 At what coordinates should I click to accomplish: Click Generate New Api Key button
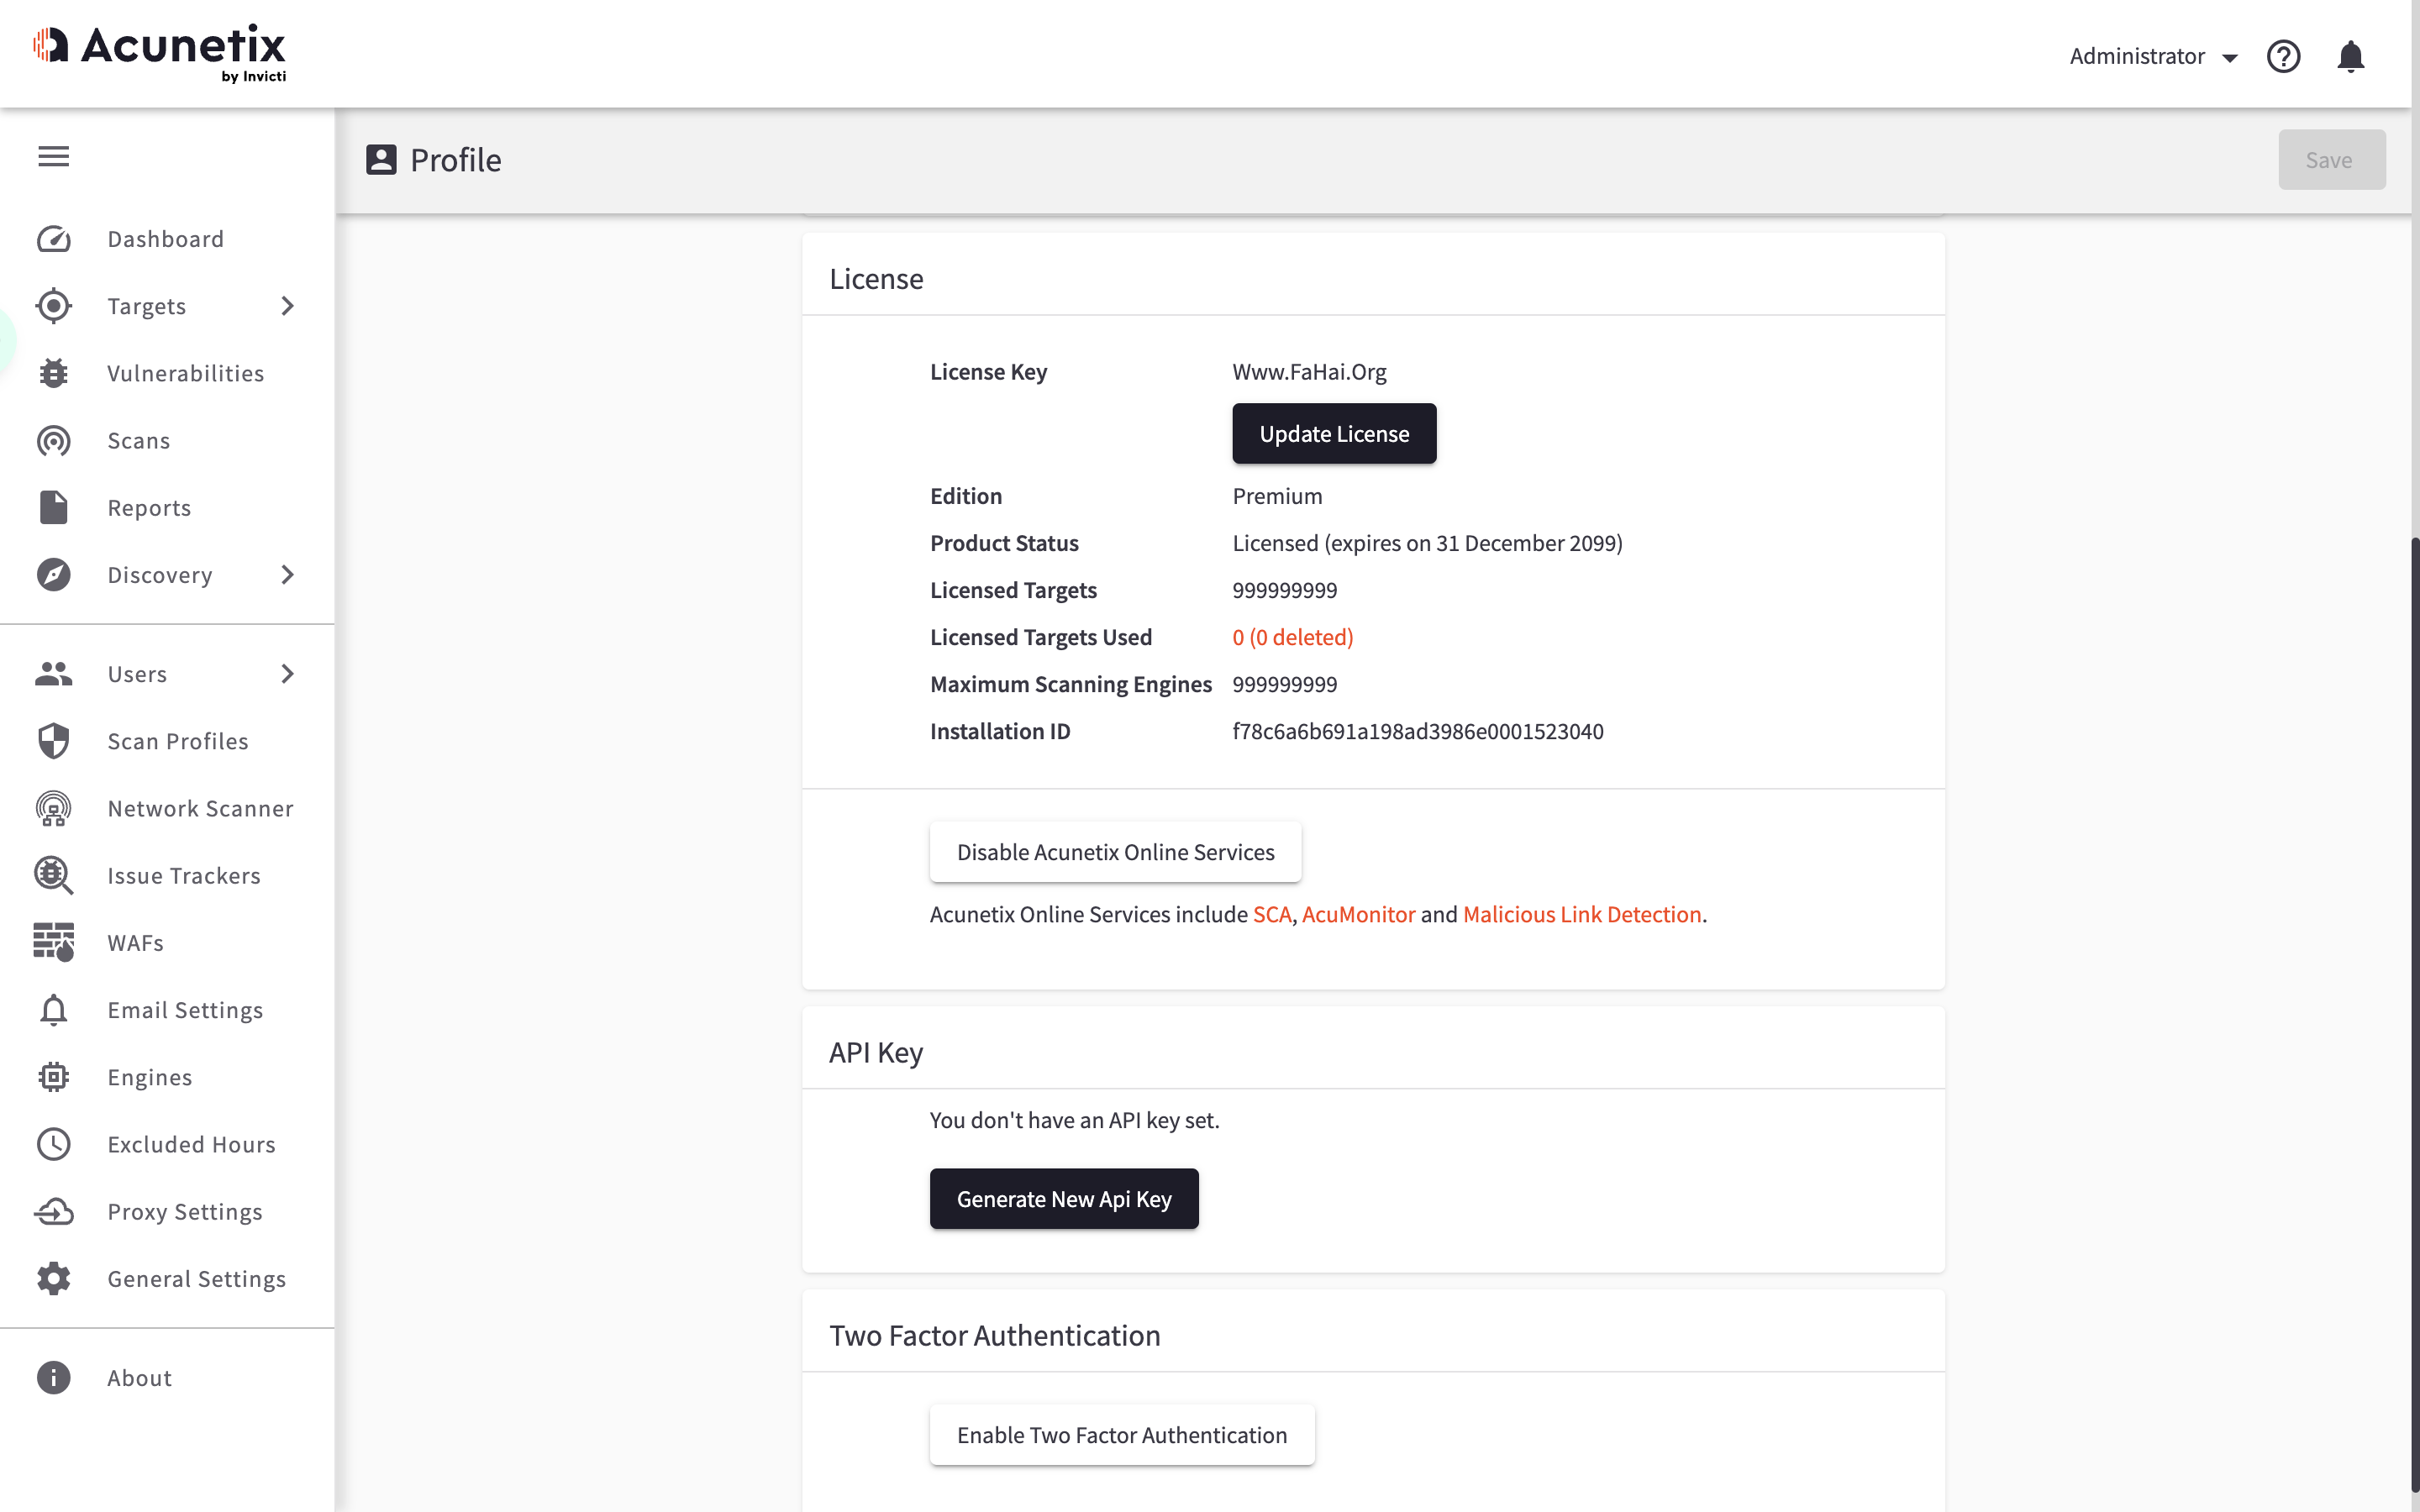[1064, 1198]
